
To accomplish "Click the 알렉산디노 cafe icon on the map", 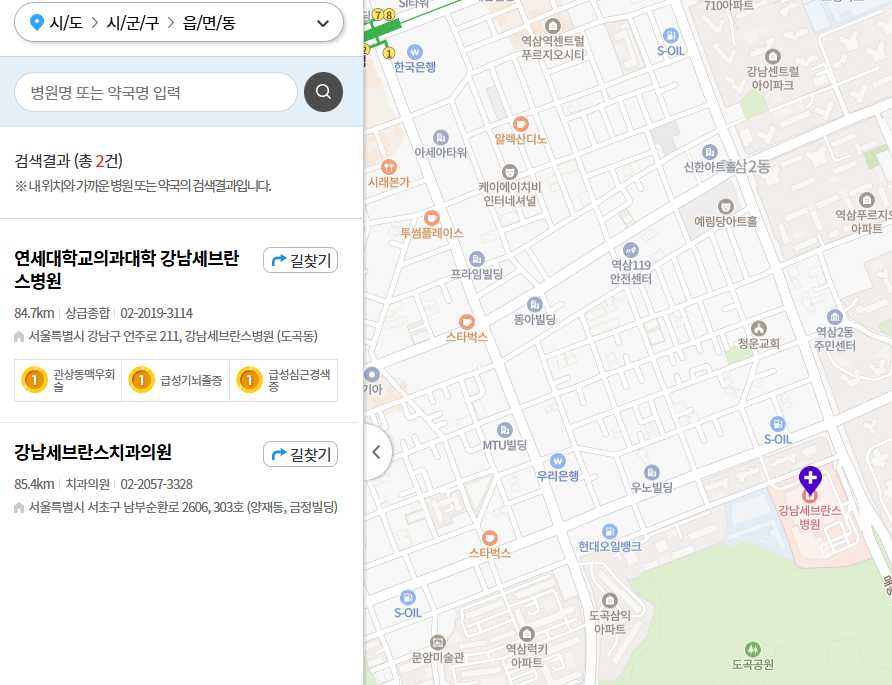I will (521, 123).
